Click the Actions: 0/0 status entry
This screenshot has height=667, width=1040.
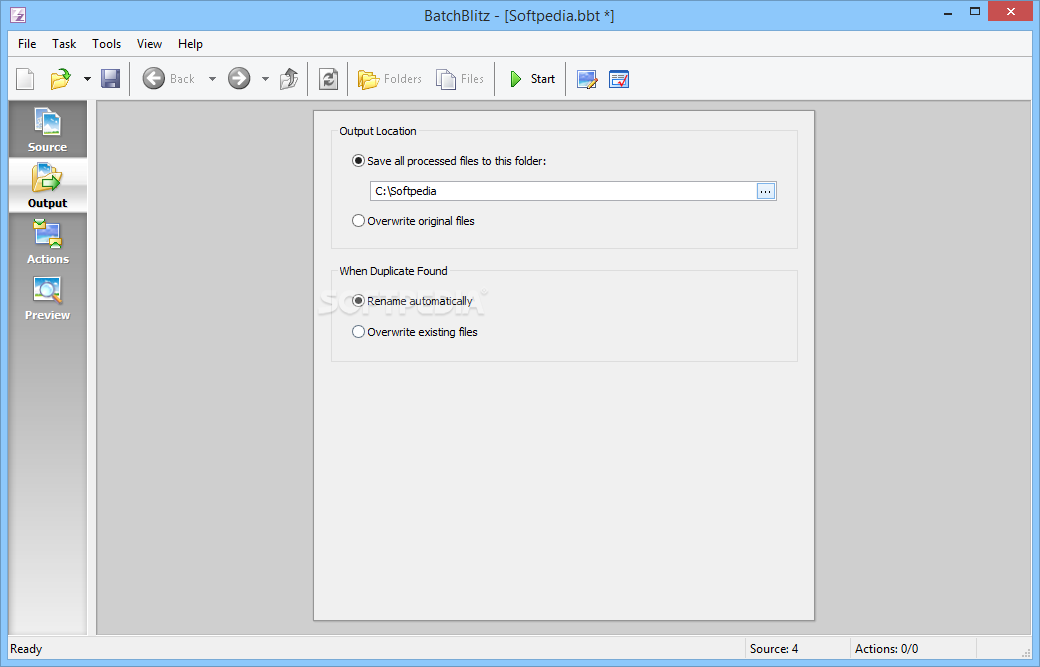[887, 649]
